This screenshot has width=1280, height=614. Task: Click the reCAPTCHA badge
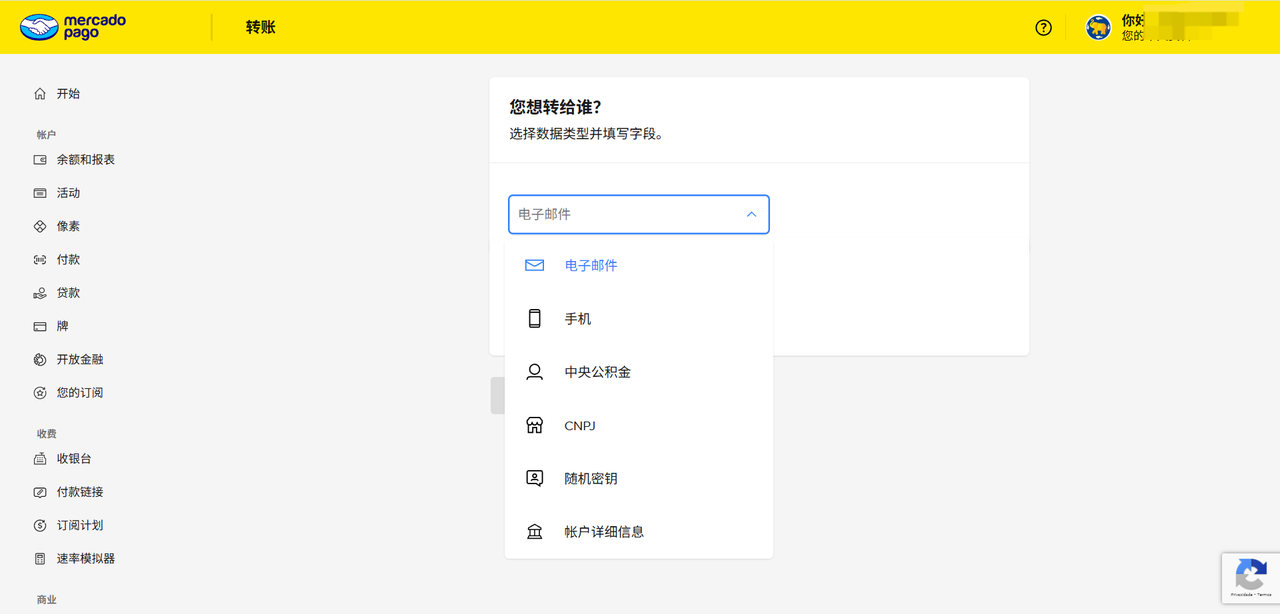1250,577
